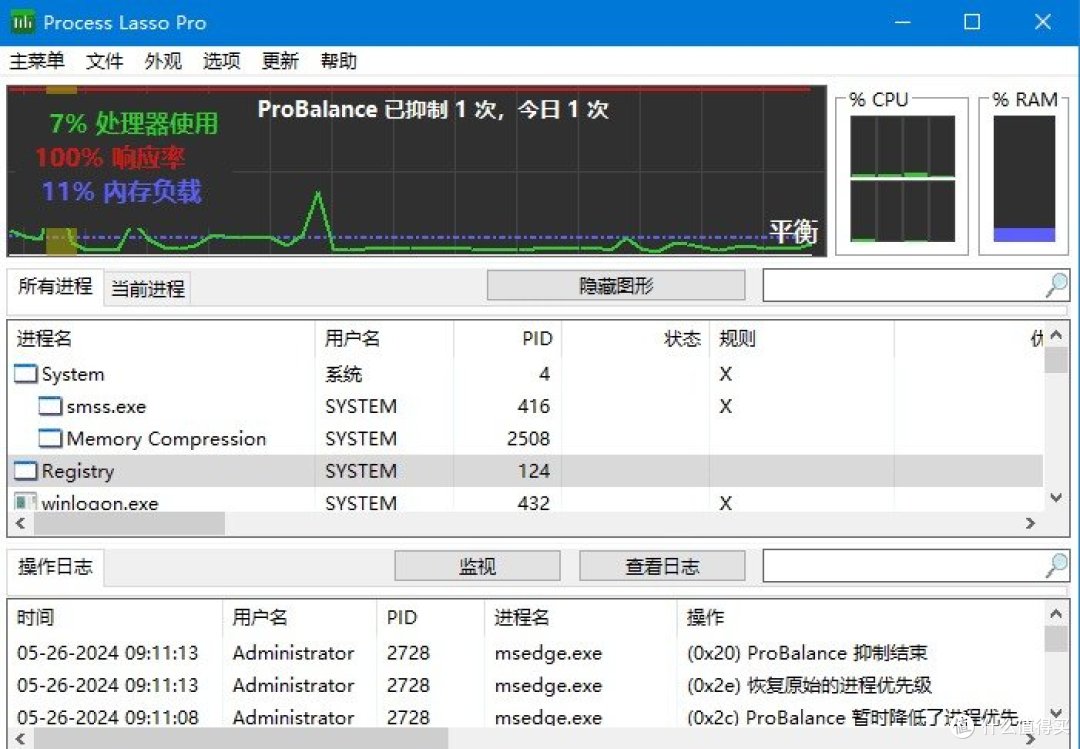Switch to the 当前进程 tab
Image resolution: width=1080 pixels, height=749 pixels.
(146, 288)
